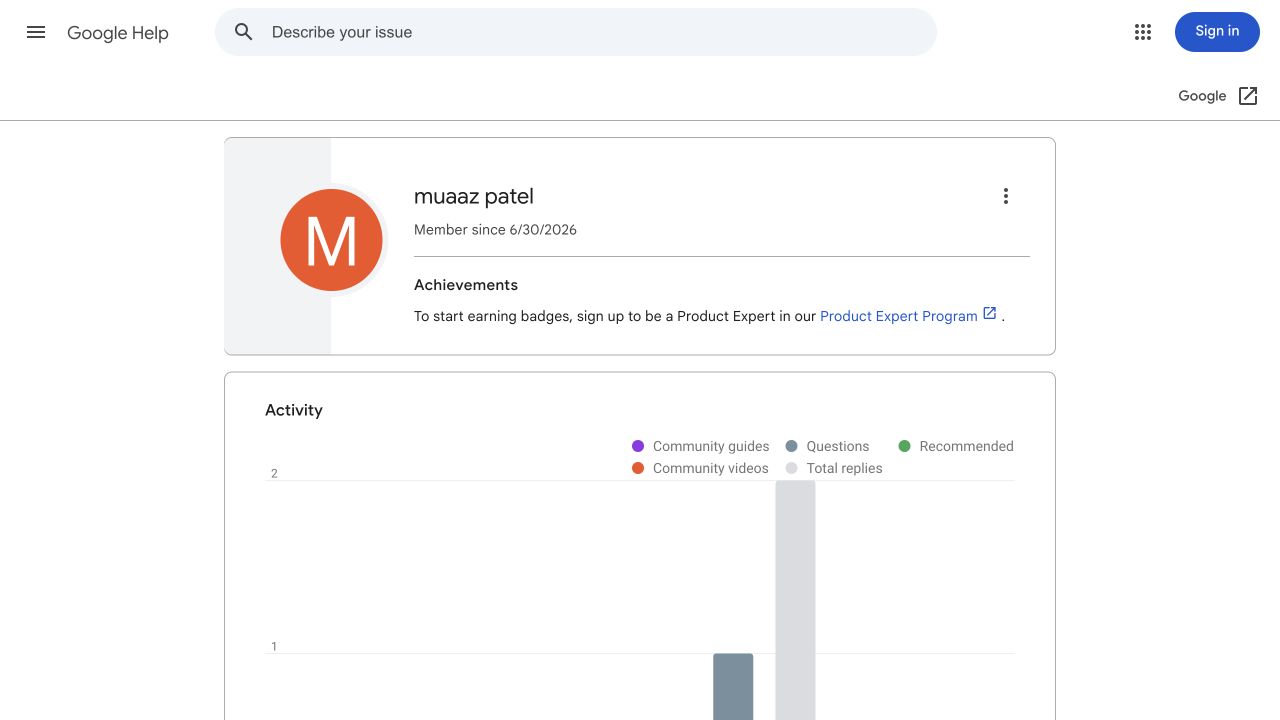This screenshot has height=720, width=1280.
Task: Click the Questions bar in the chart
Action: pyautogui.click(x=733, y=687)
